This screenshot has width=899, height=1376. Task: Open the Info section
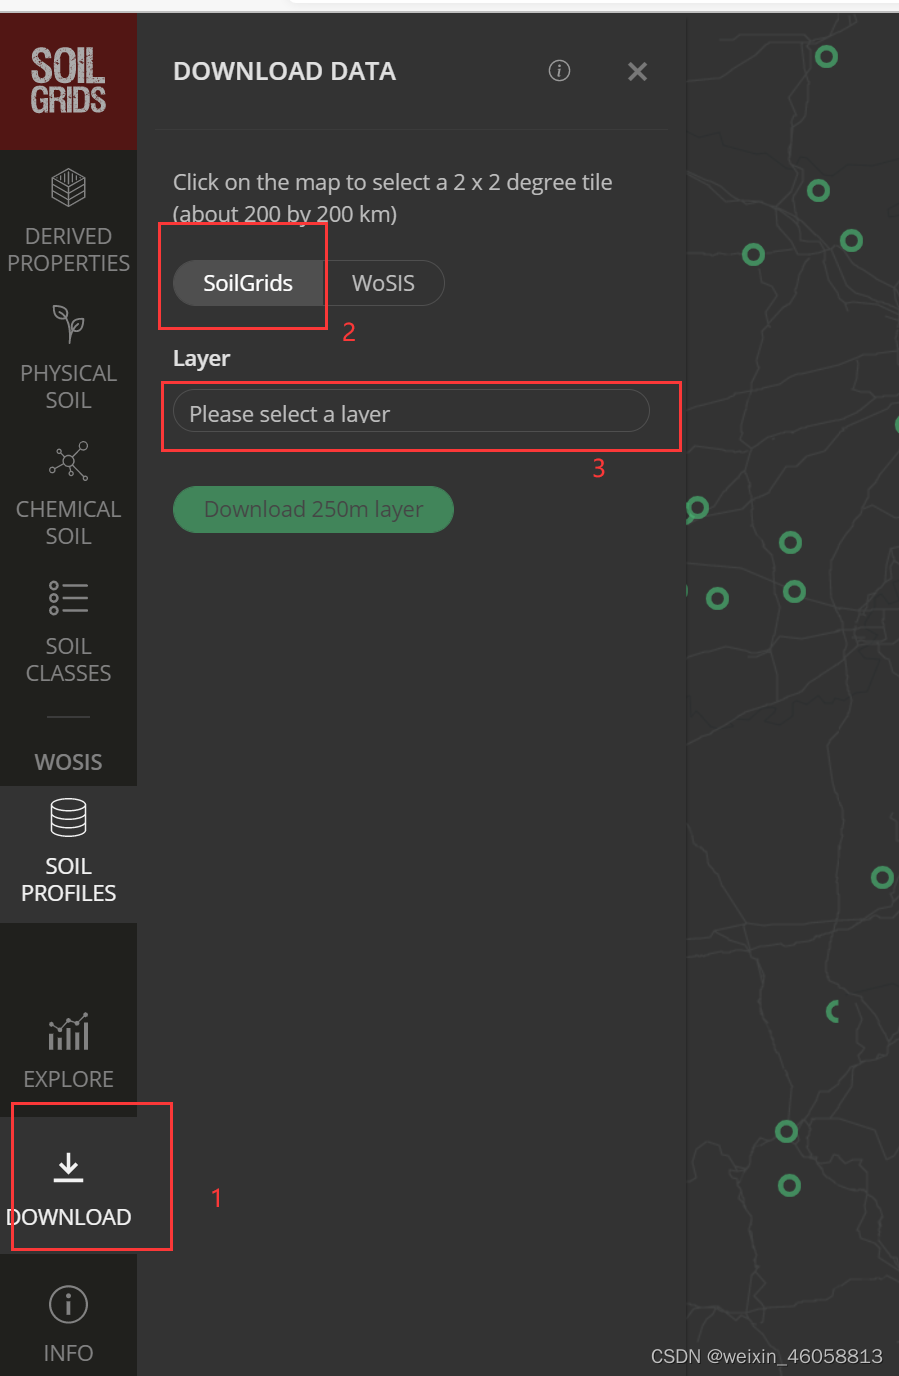(x=68, y=1325)
